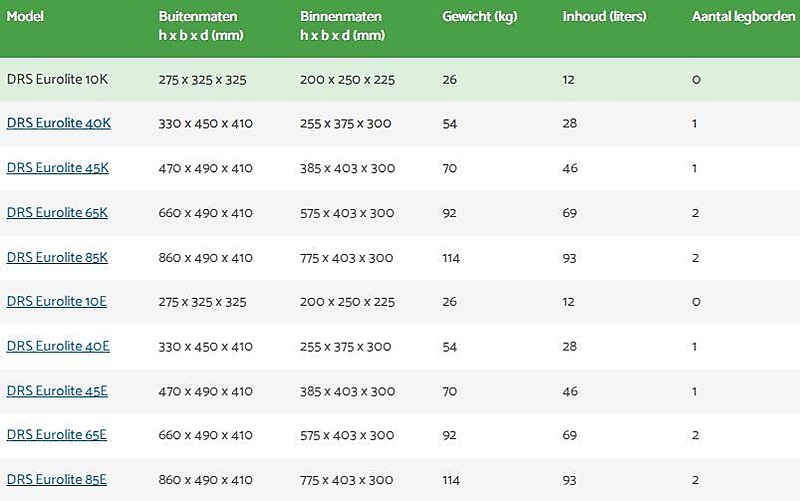This screenshot has width=800, height=501.
Task: Click the DRS Eurolite 10E link
Action: 57,301
